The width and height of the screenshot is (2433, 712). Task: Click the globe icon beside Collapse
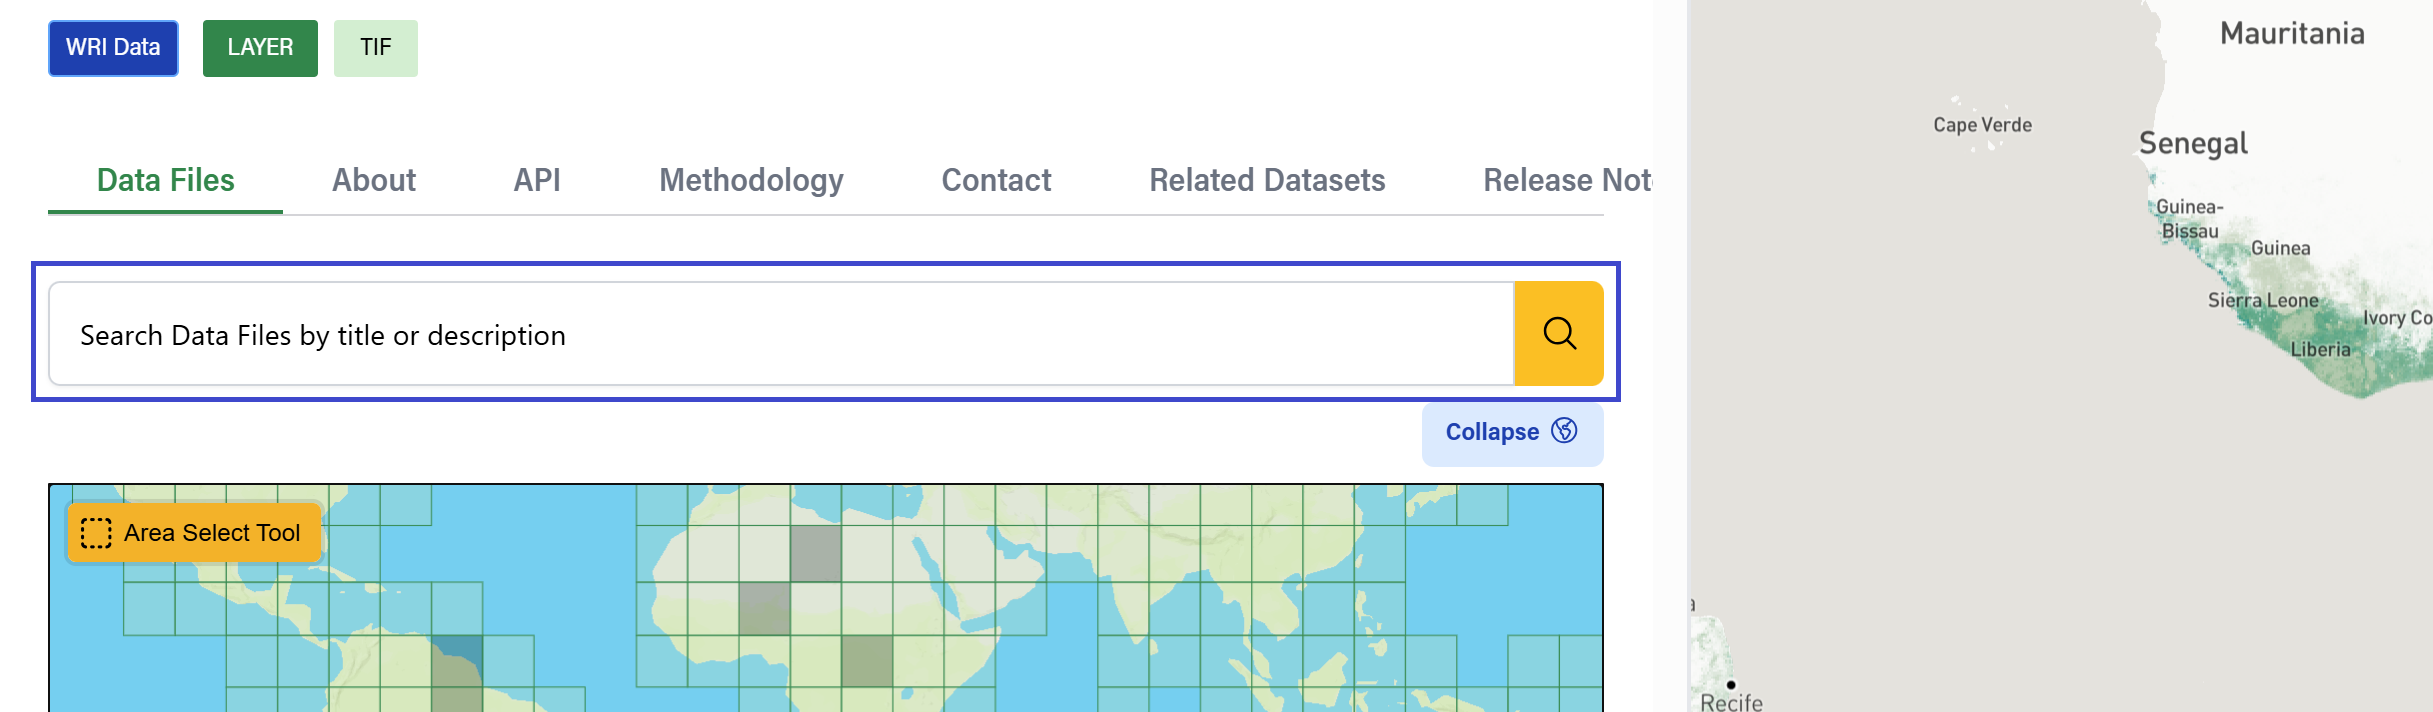1564,431
